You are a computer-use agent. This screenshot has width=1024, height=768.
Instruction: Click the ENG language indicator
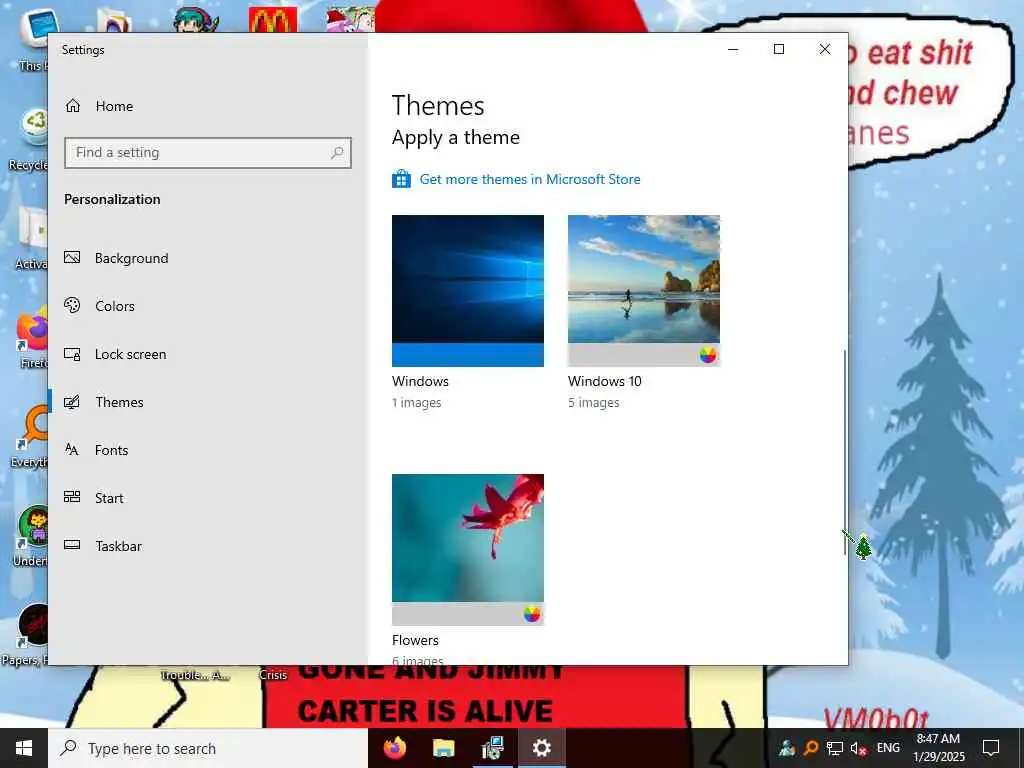coord(888,748)
